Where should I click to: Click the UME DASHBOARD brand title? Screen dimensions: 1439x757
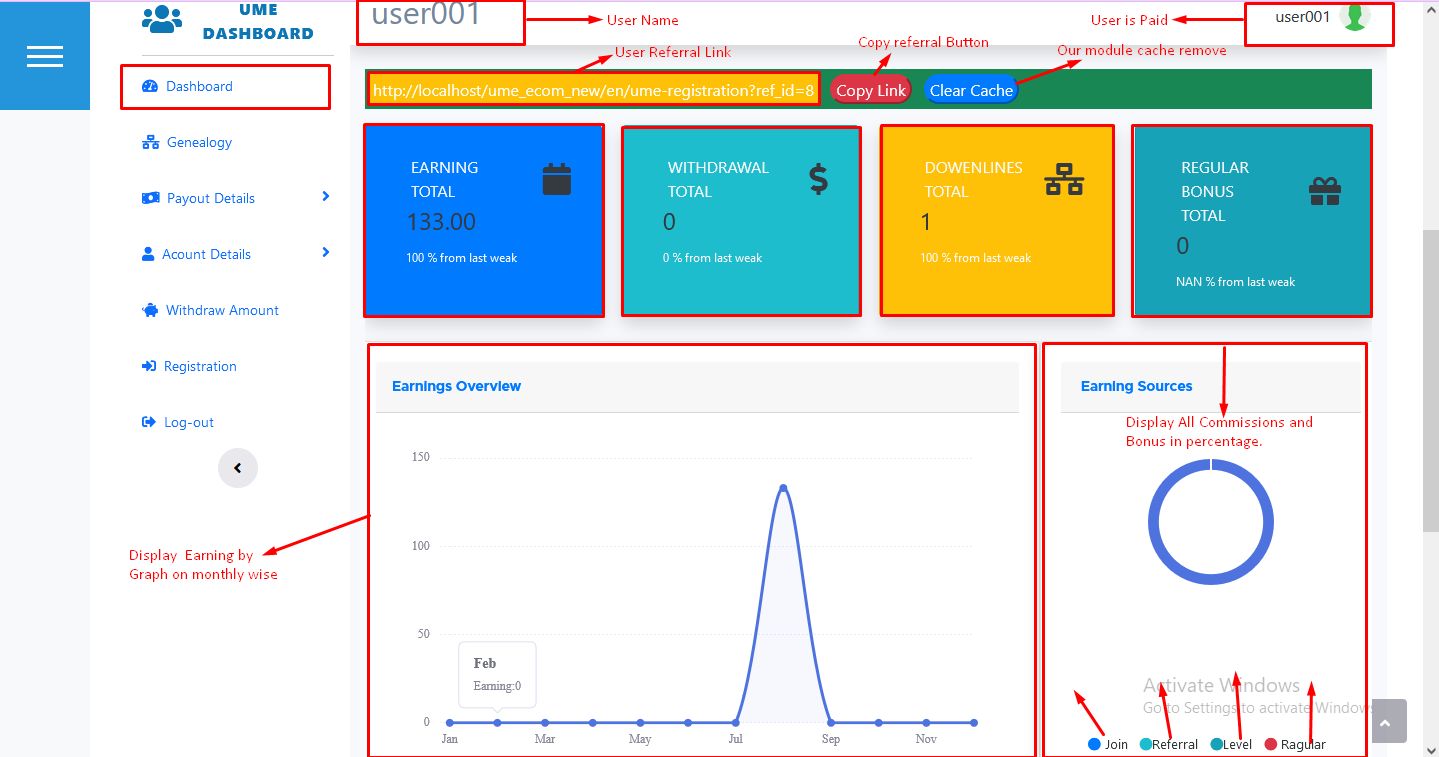click(x=258, y=22)
